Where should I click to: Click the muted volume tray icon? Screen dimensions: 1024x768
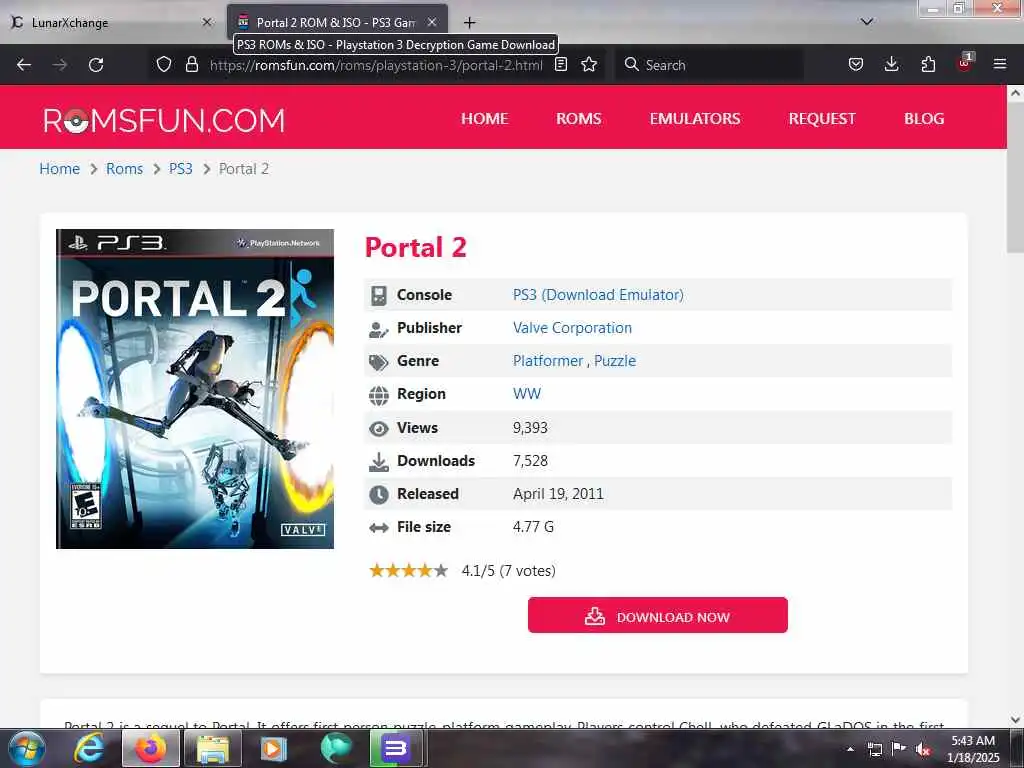point(923,749)
